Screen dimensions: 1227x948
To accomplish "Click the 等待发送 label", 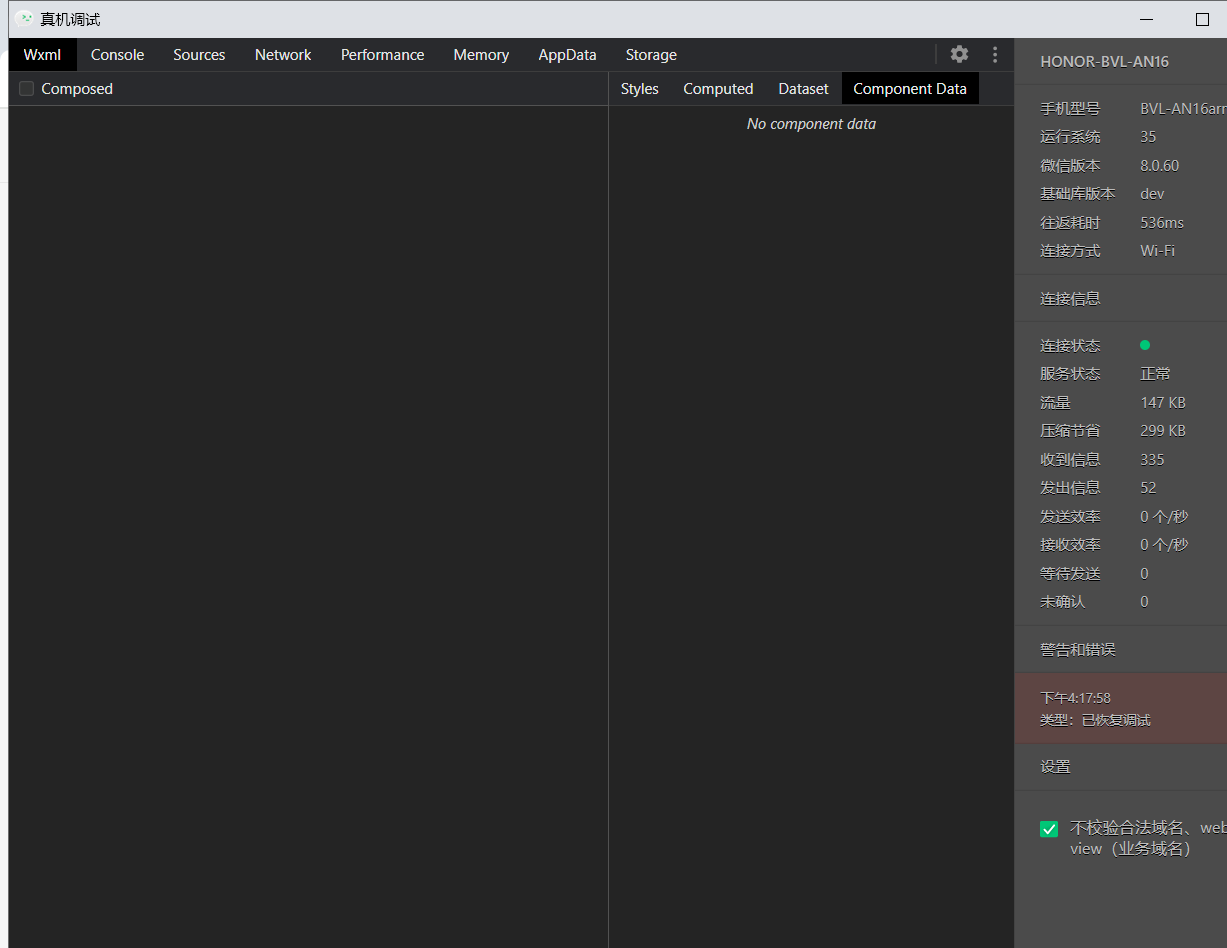I will (1070, 574).
